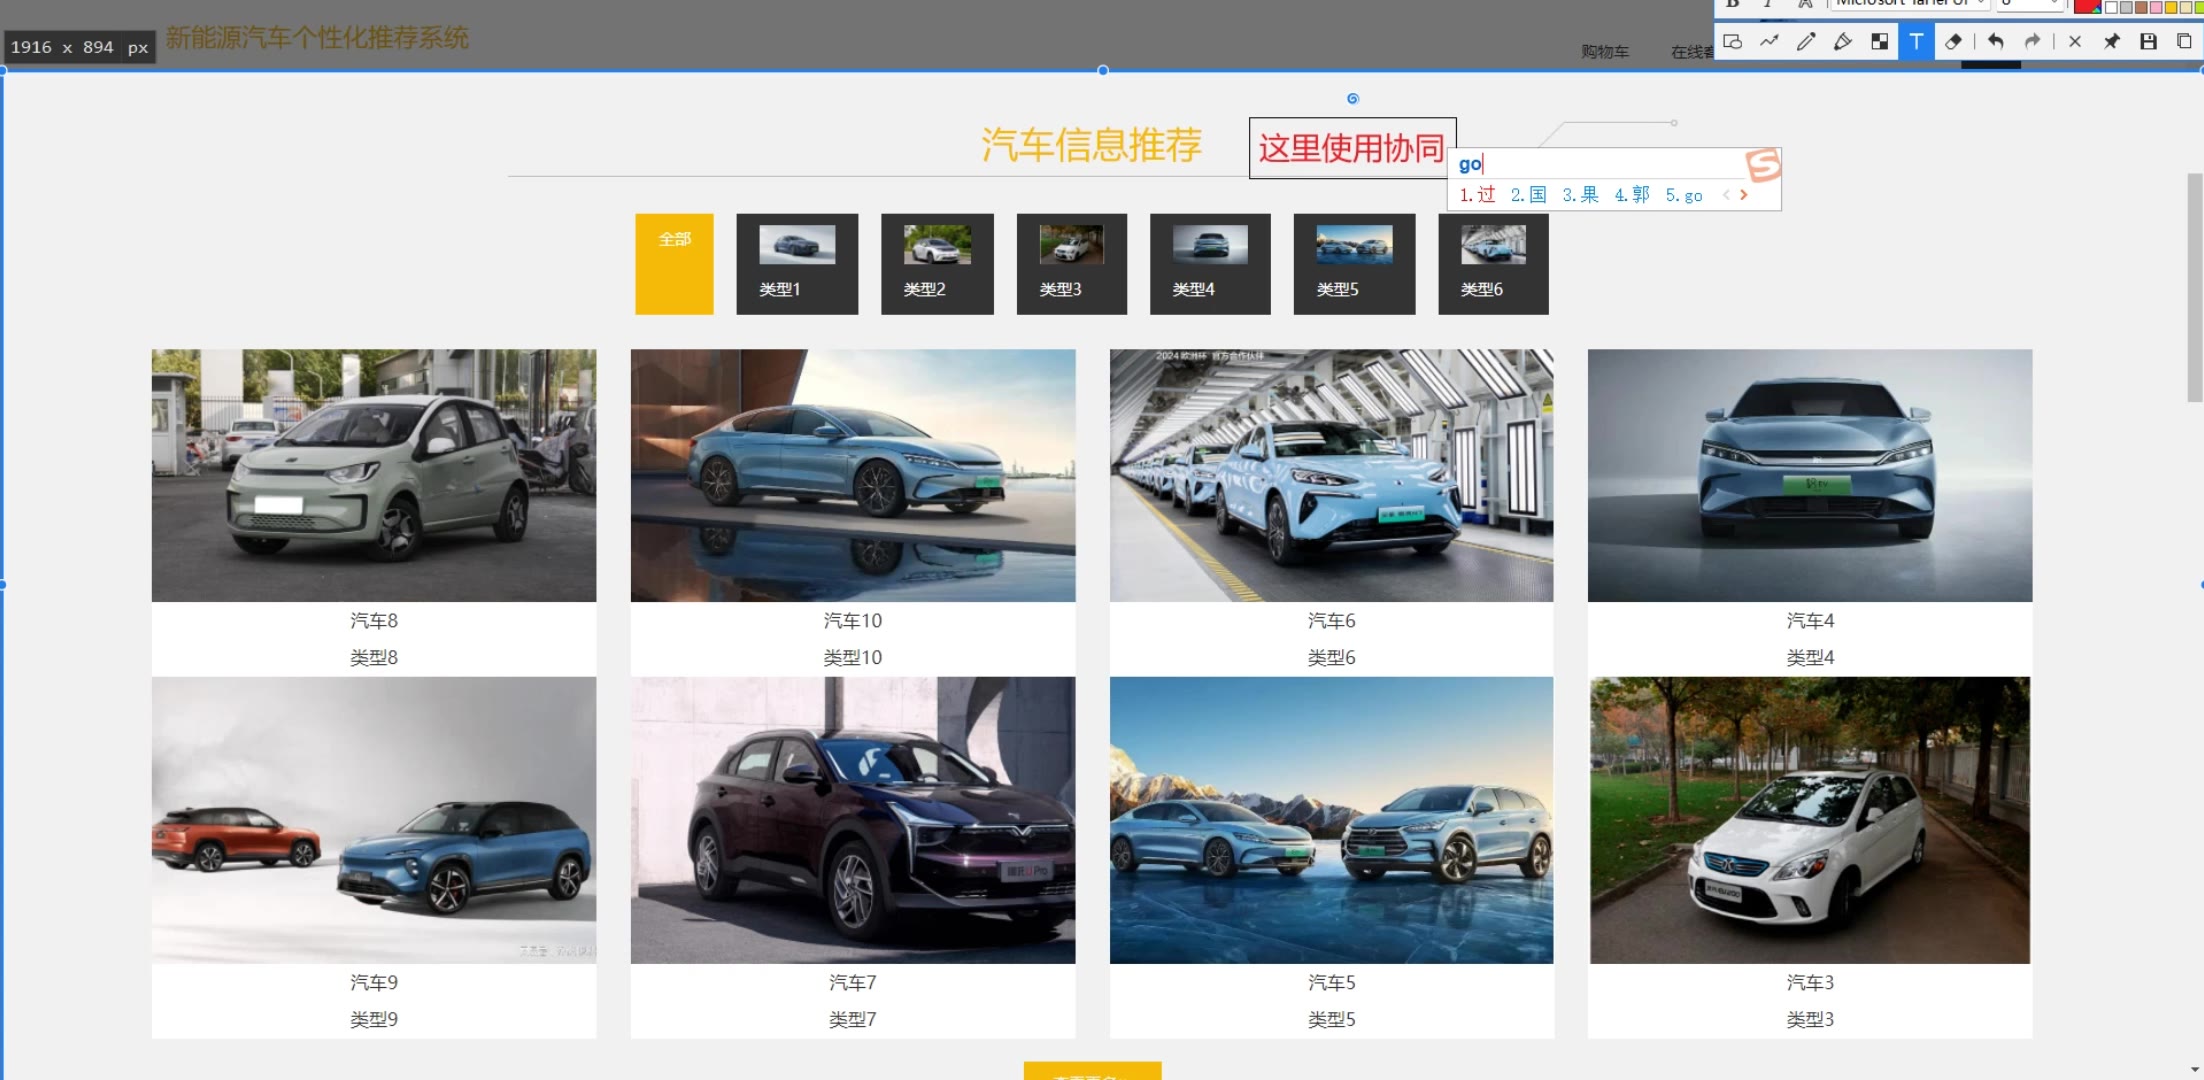Image resolution: width=2204 pixels, height=1080 pixels.
Task: Show next page of IME candidates
Action: 1744,195
